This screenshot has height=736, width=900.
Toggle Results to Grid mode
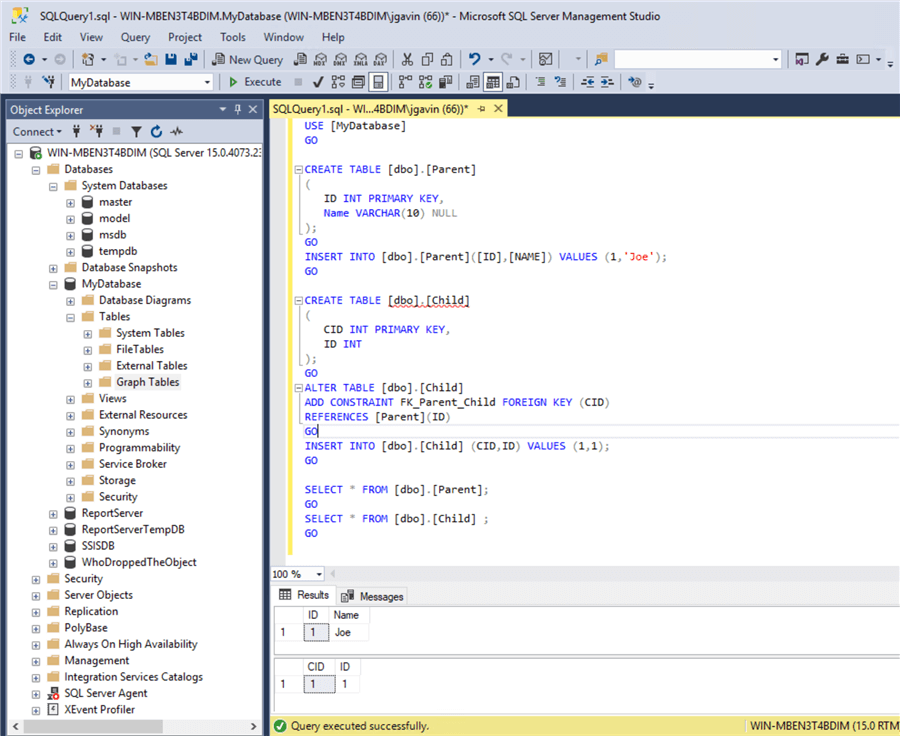493,82
